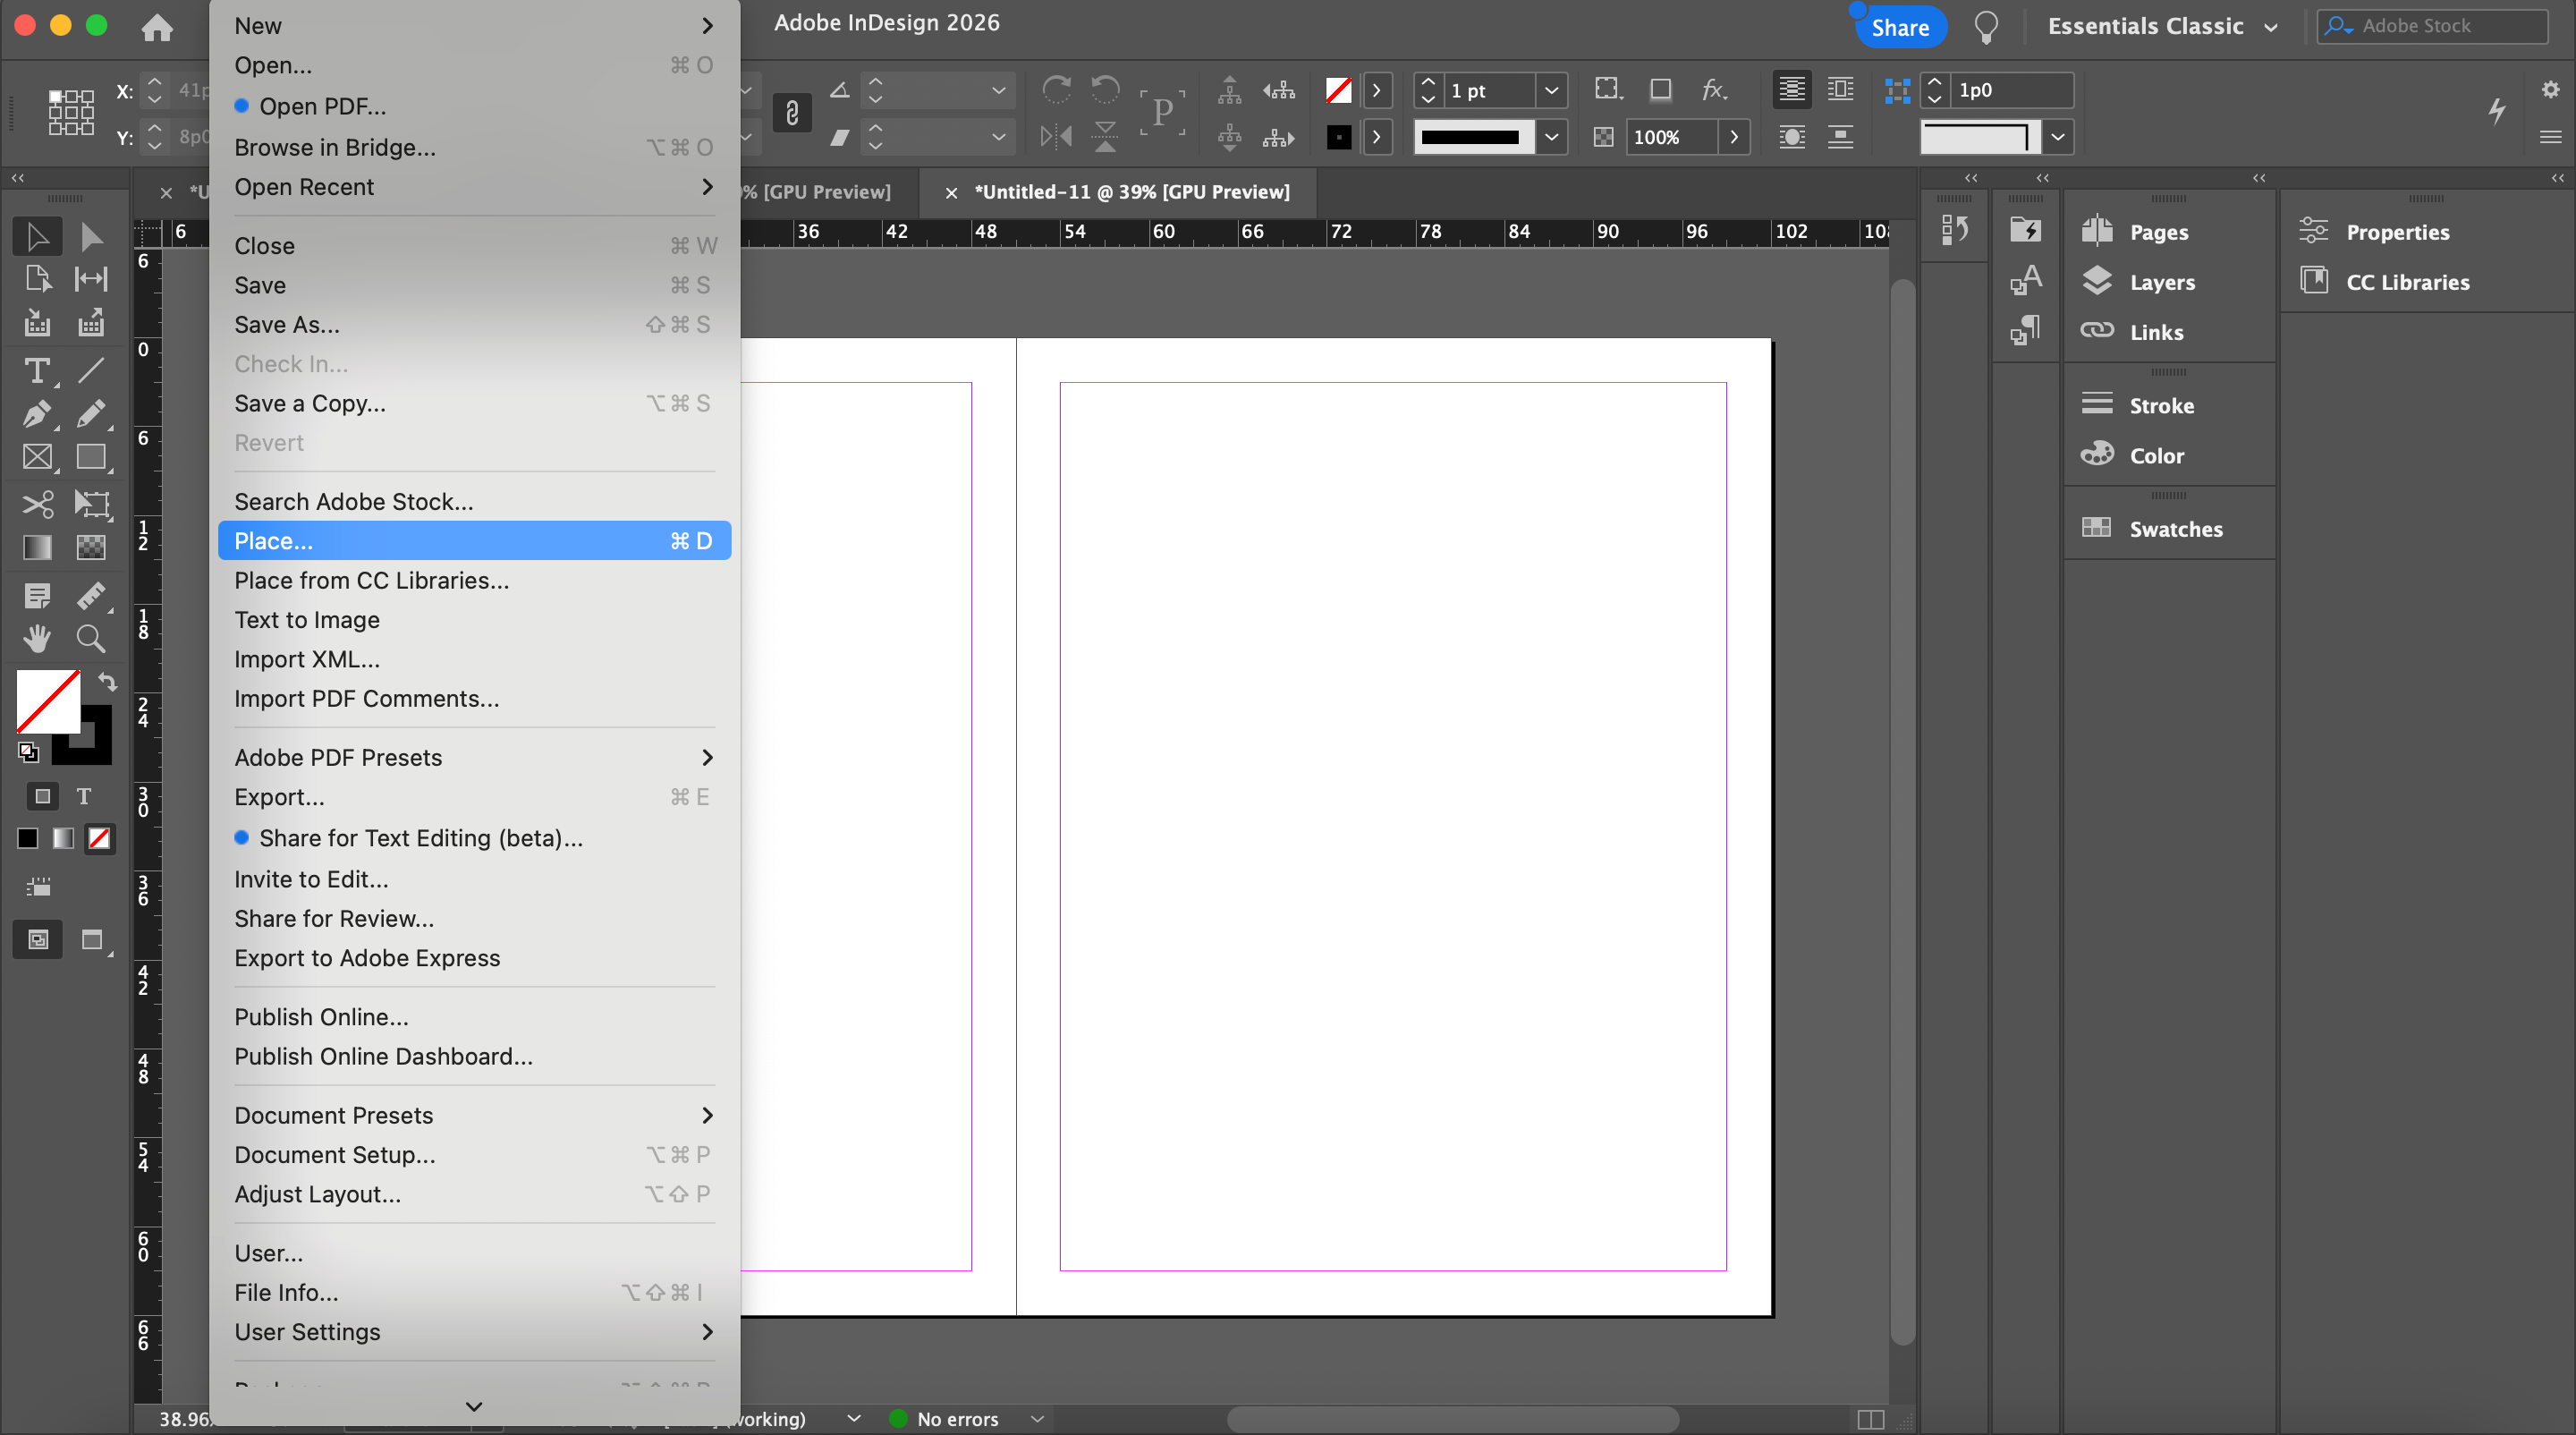Image resolution: width=2576 pixels, height=1435 pixels.
Task: Toggle the constrain proportions chain link
Action: click(791, 113)
